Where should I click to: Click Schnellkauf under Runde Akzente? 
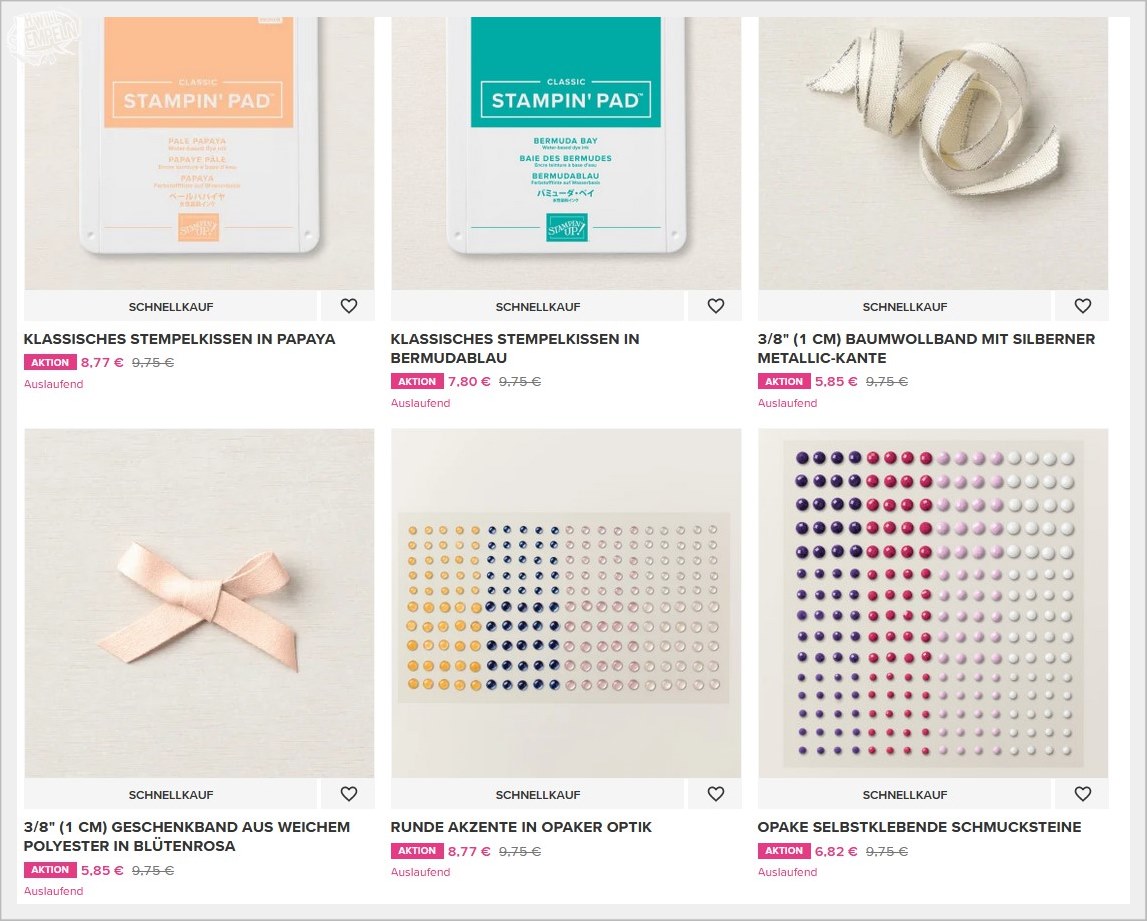(538, 794)
